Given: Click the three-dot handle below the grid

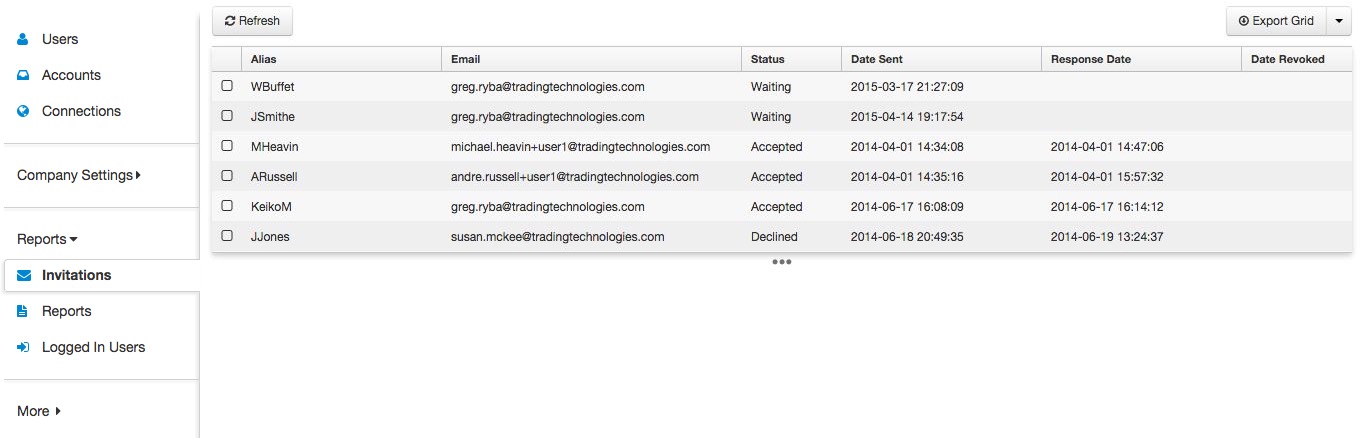Looking at the screenshot, I should [x=782, y=262].
